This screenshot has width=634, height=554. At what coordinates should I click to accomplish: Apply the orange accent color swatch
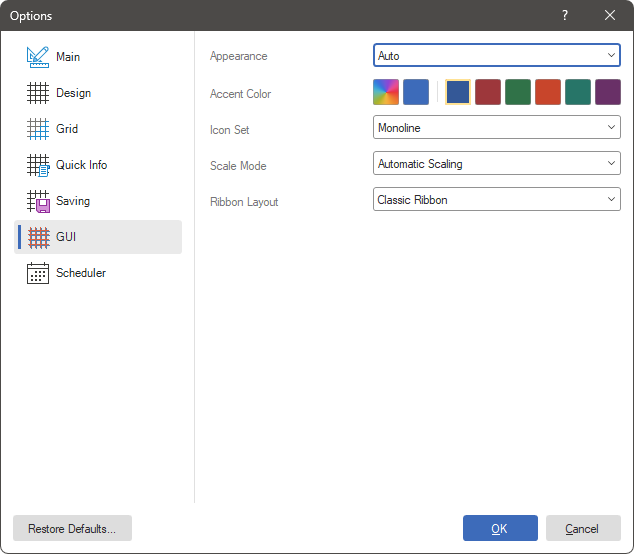point(548,93)
